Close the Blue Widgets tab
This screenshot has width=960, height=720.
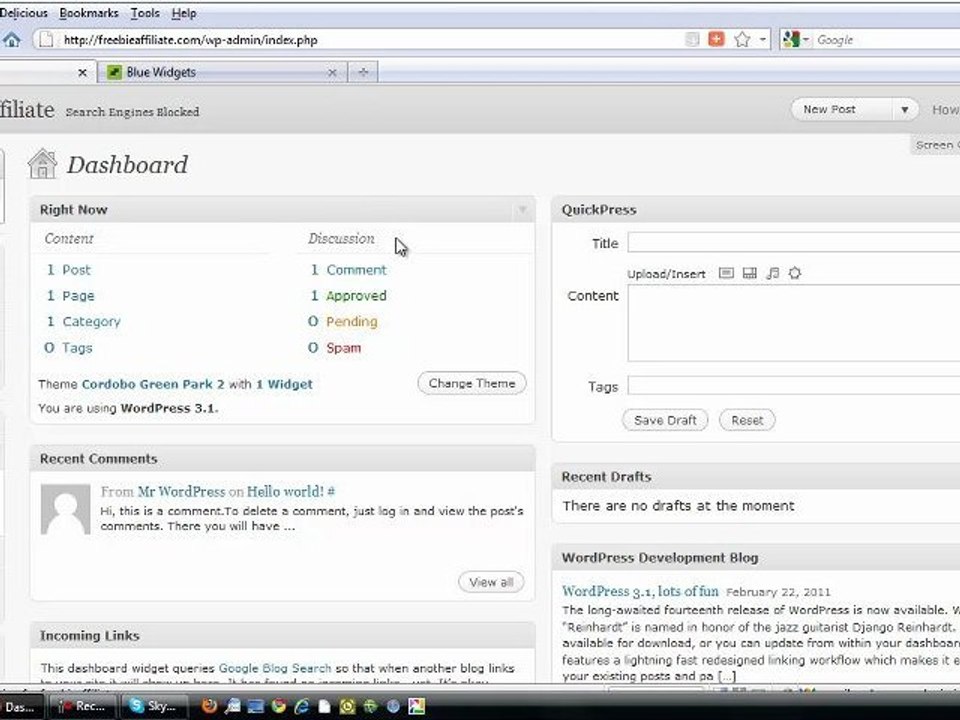pyautogui.click(x=332, y=72)
